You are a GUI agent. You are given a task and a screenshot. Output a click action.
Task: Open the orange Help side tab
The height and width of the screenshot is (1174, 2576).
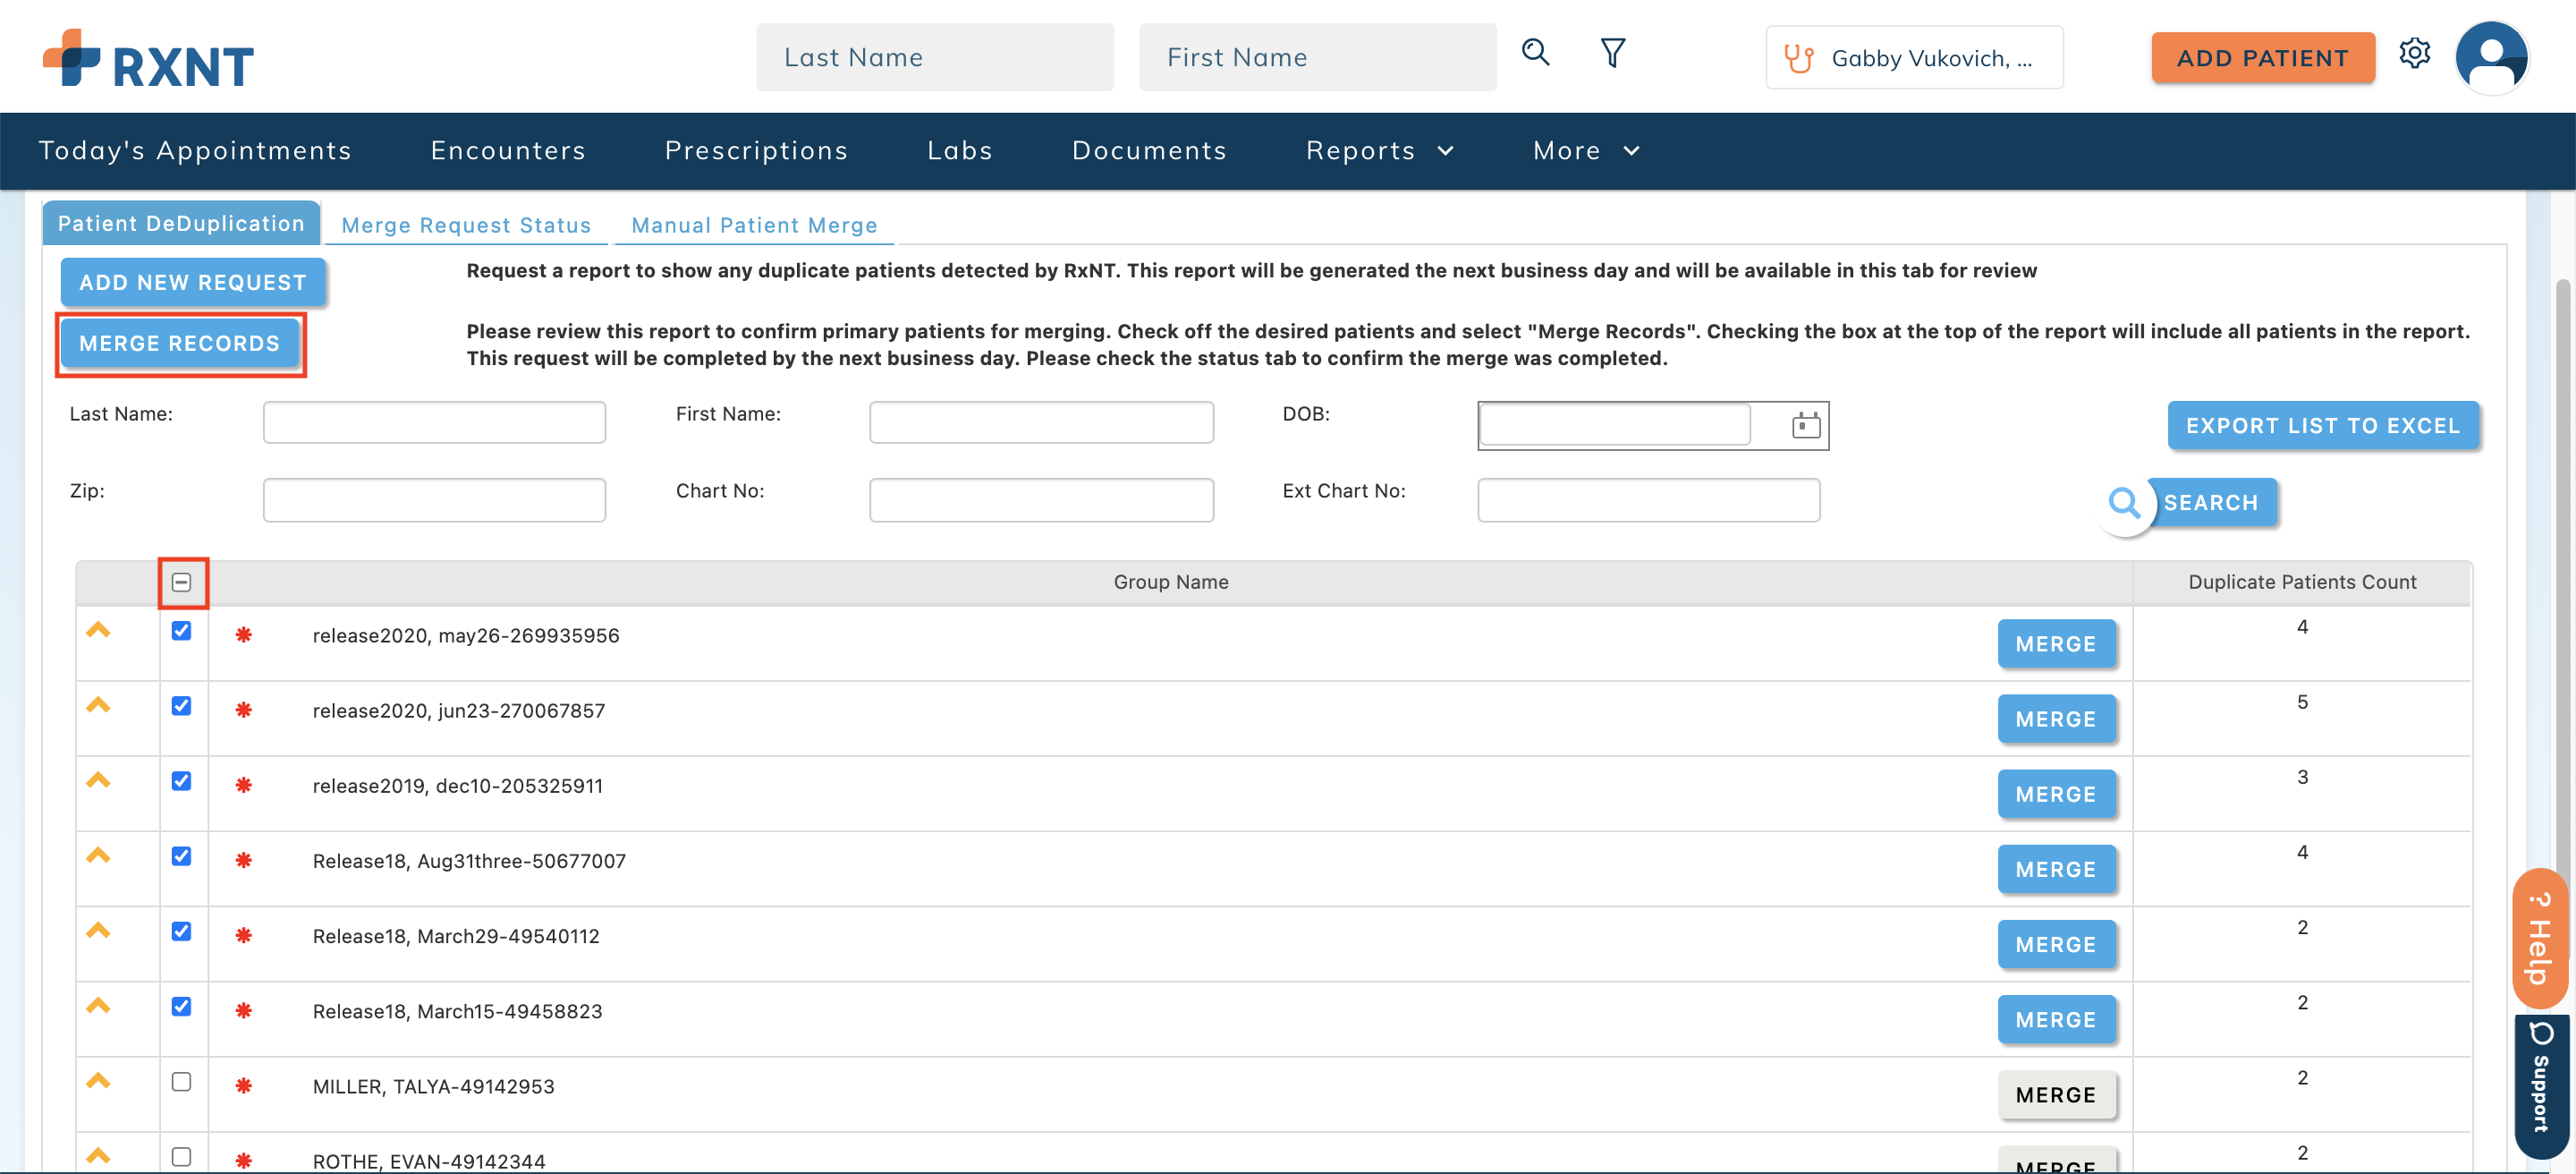click(2540, 939)
